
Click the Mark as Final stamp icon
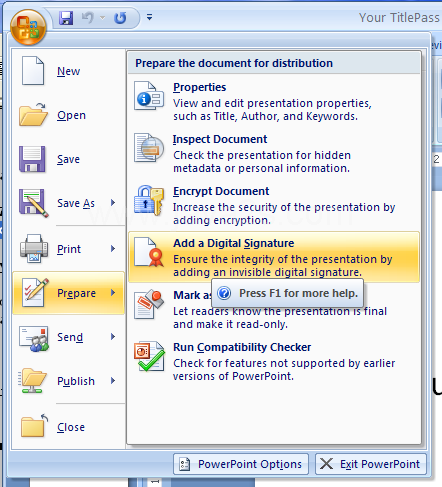tap(149, 304)
